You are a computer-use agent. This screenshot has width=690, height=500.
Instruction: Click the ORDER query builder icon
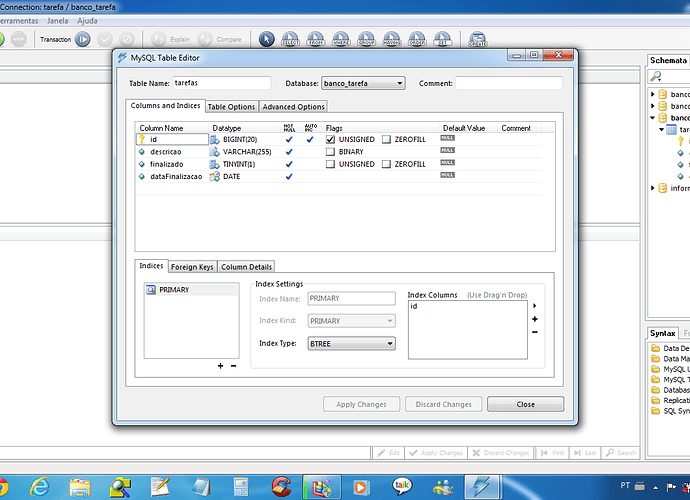[x=417, y=39]
